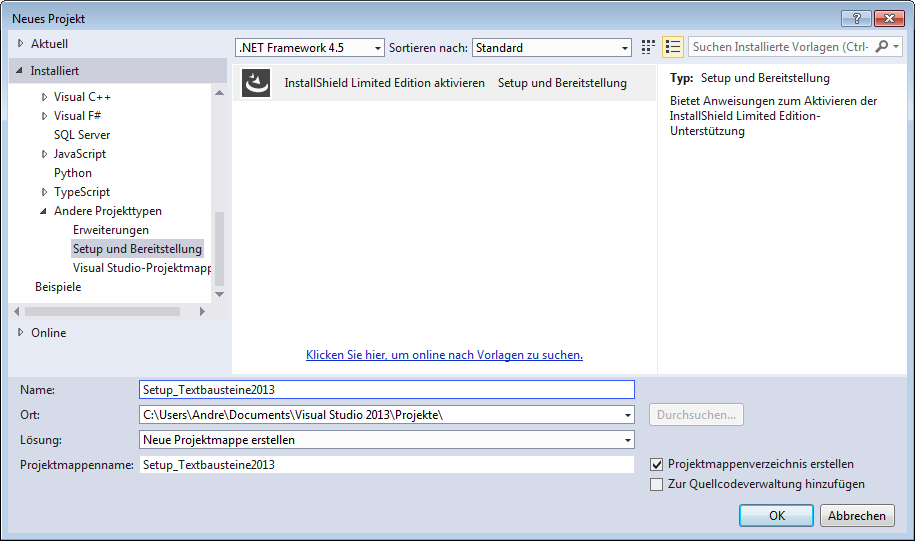Open the Lösung dropdown
Image resolution: width=915 pixels, height=541 pixels.
pos(387,440)
